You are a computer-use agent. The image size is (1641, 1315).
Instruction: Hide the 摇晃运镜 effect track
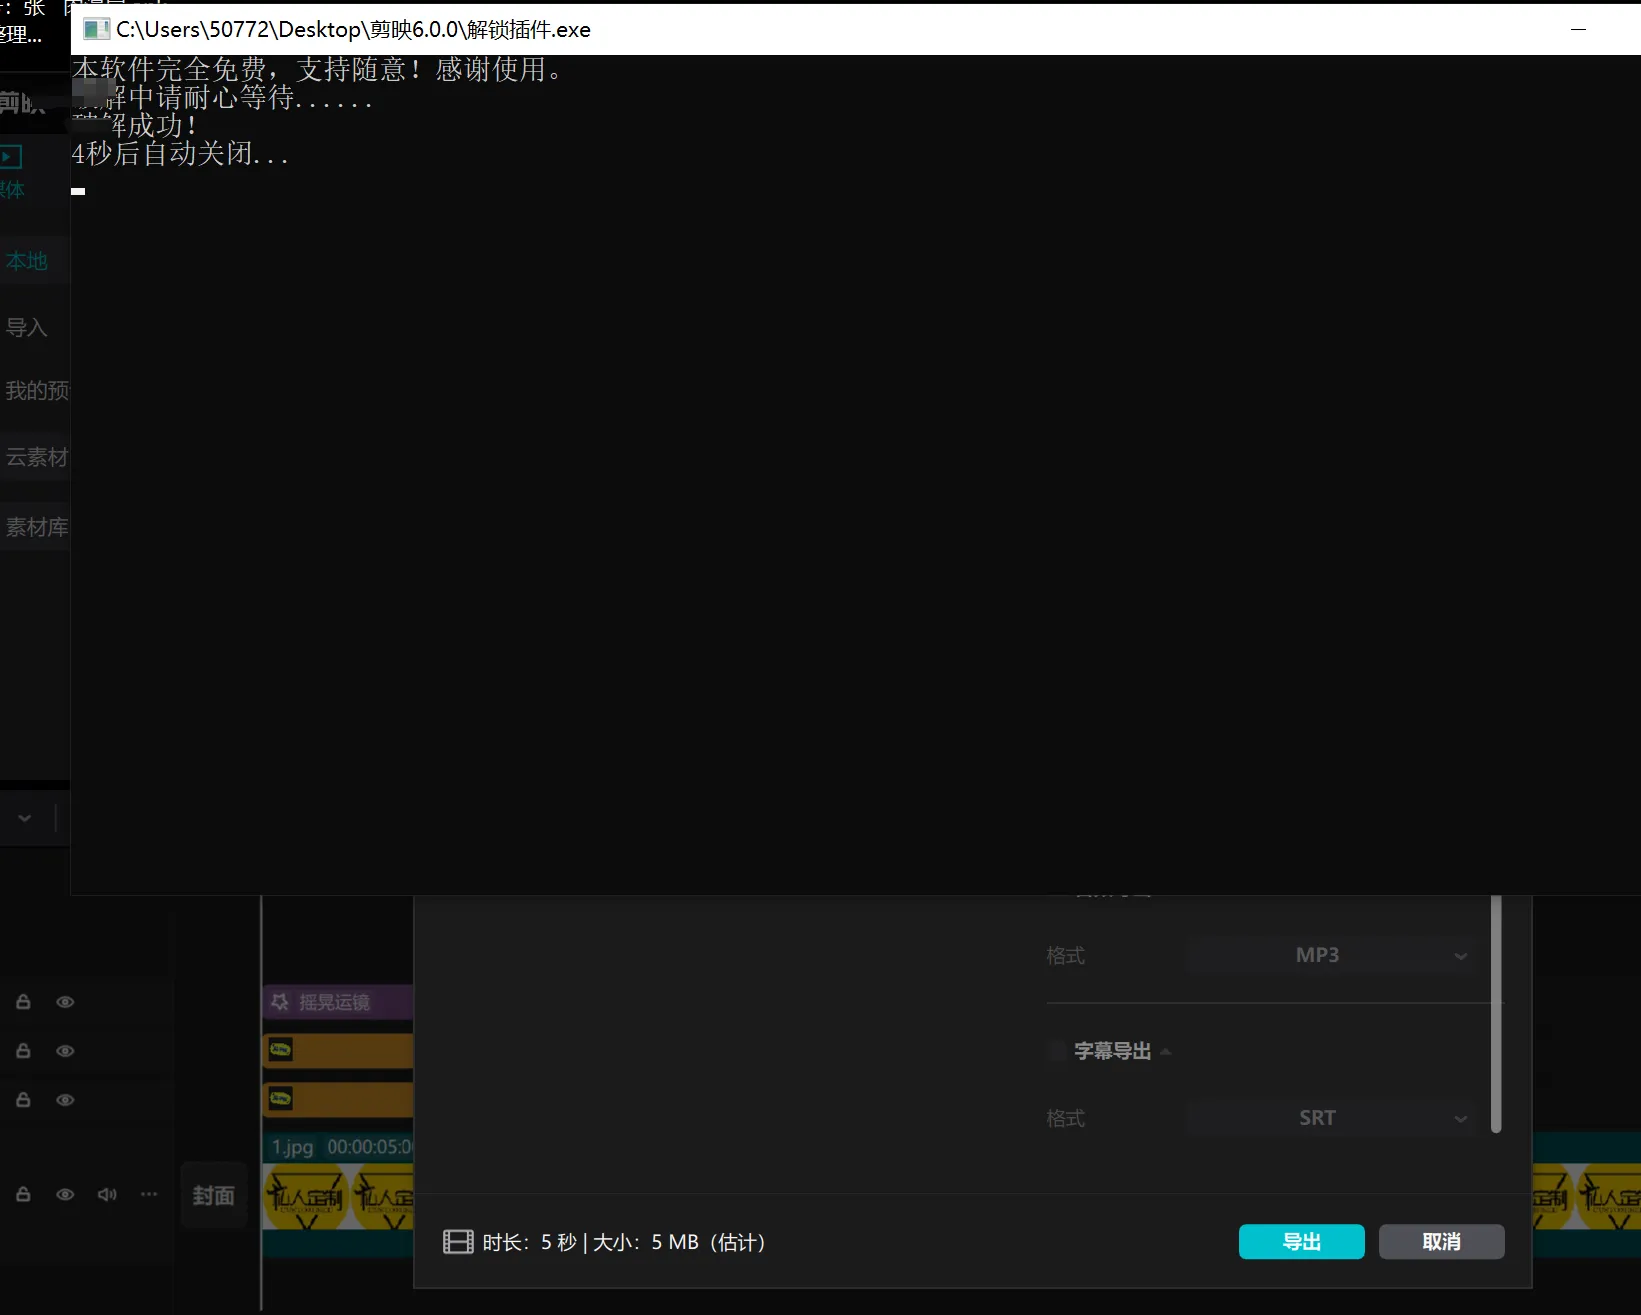[x=65, y=1002]
